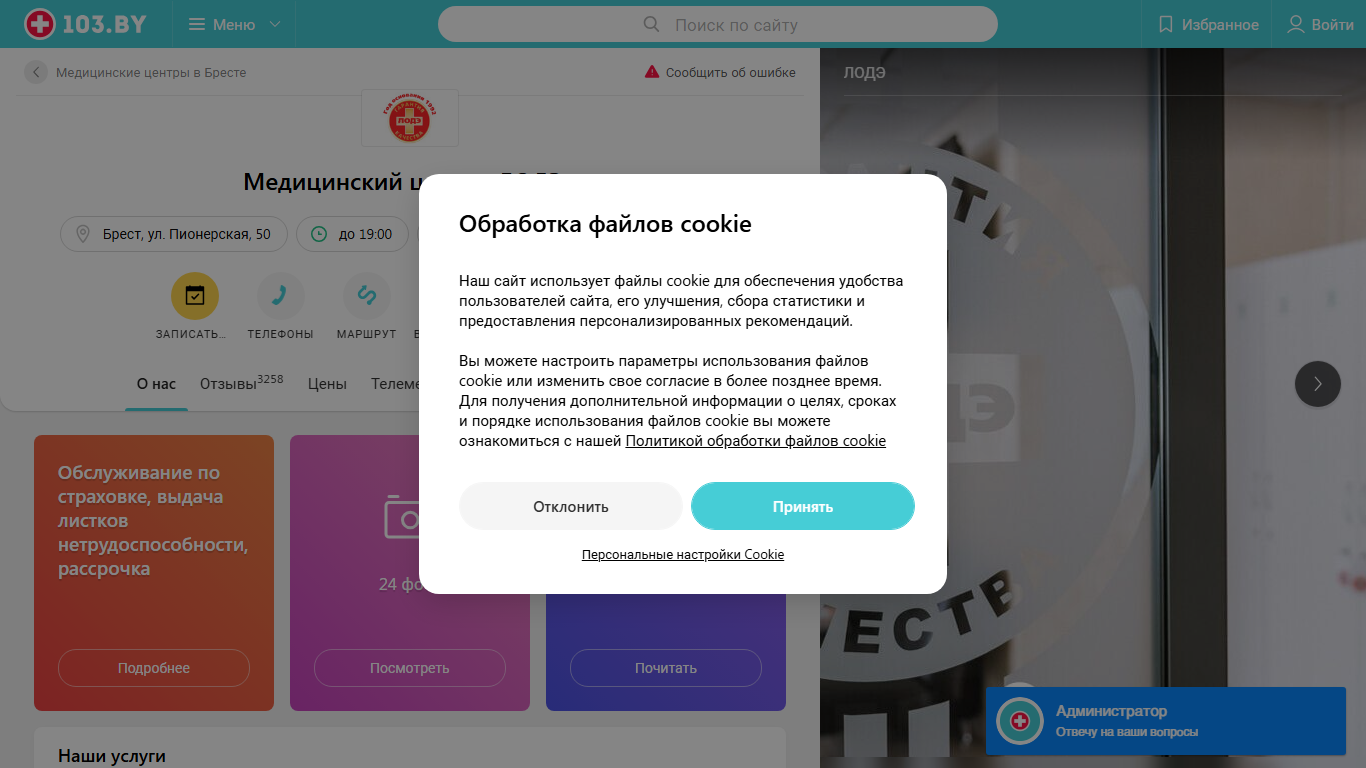This screenshot has height=768, width=1366.
Task: Open Избранное bookmark icon in header
Action: [x=1165, y=24]
